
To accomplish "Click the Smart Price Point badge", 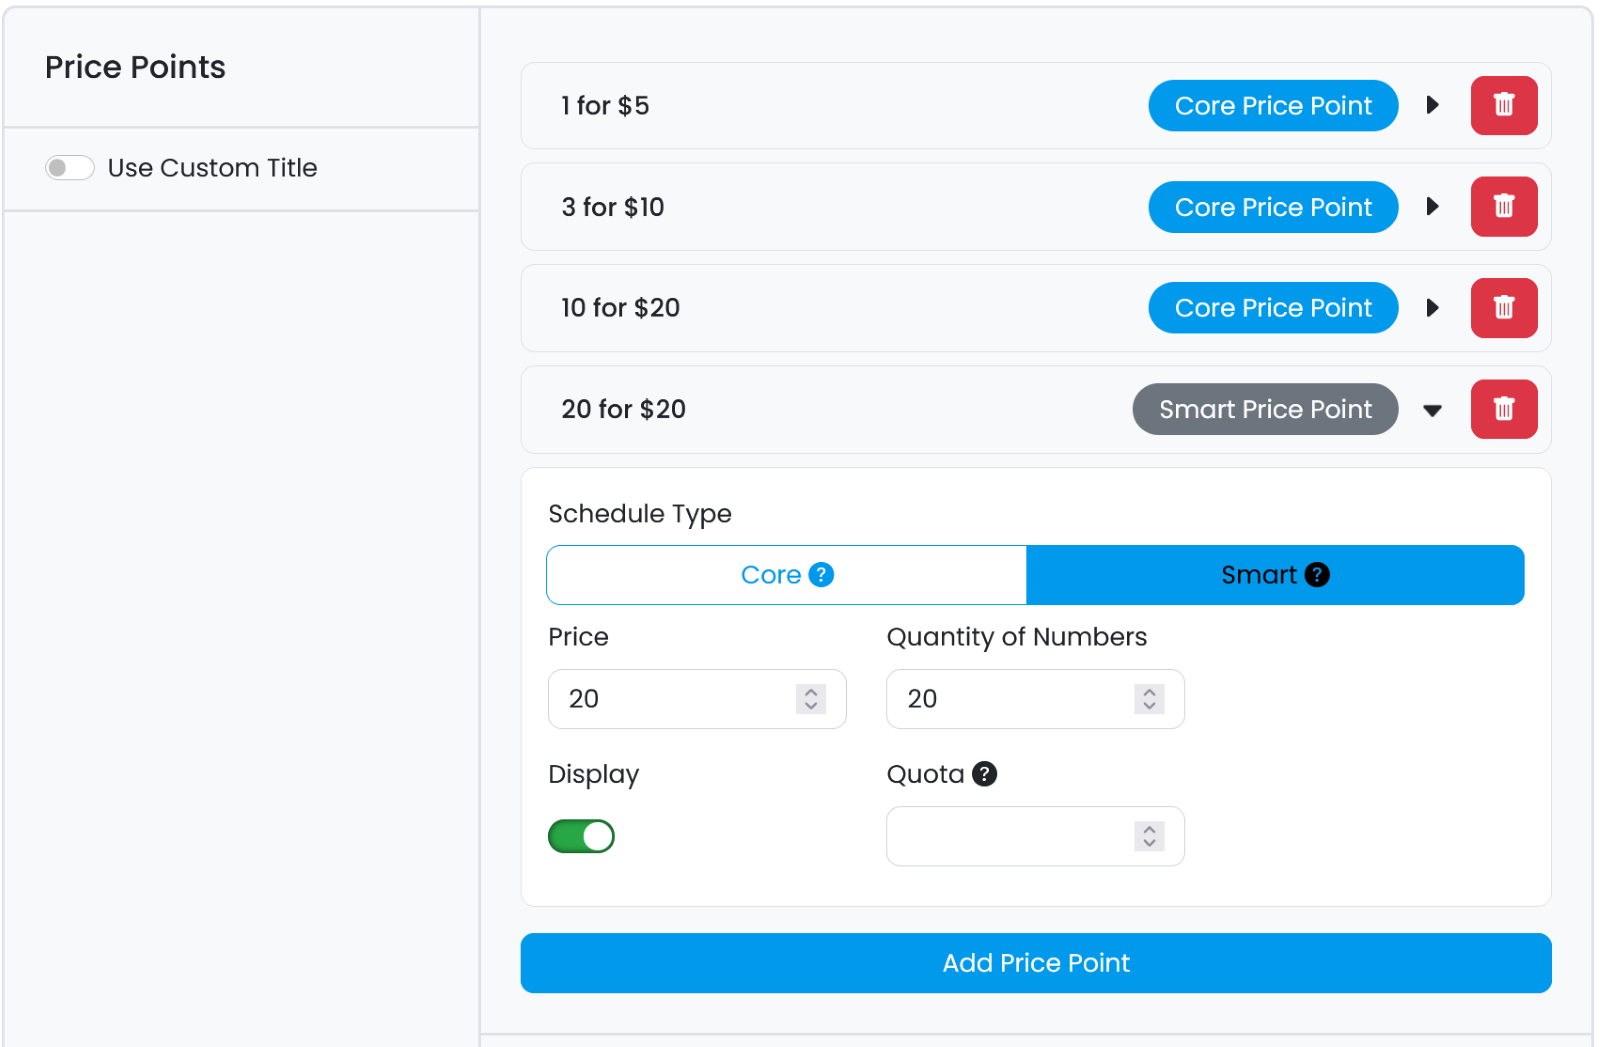I will point(1264,409).
